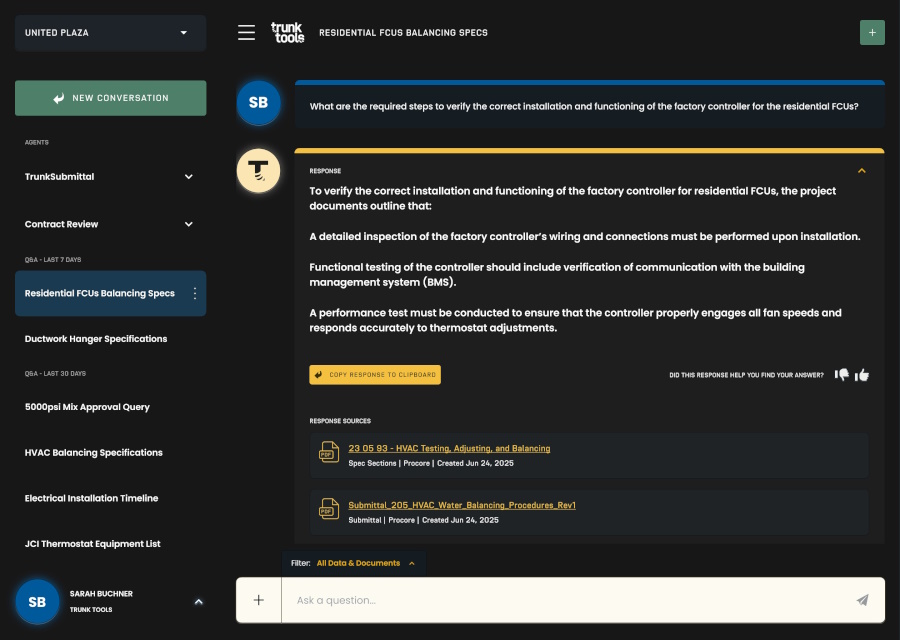Click the send message arrow icon
900x640 pixels.
pos(862,600)
